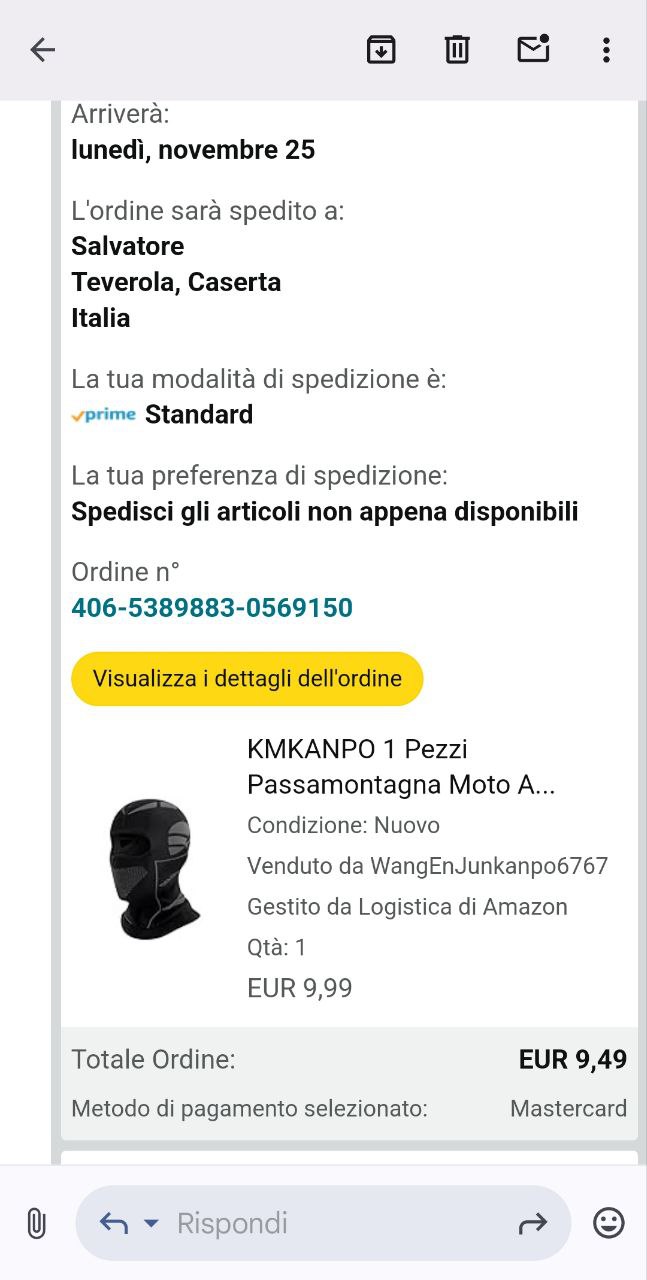Tap the forward arrow icon
647x1280 pixels.
pyautogui.click(x=533, y=1223)
